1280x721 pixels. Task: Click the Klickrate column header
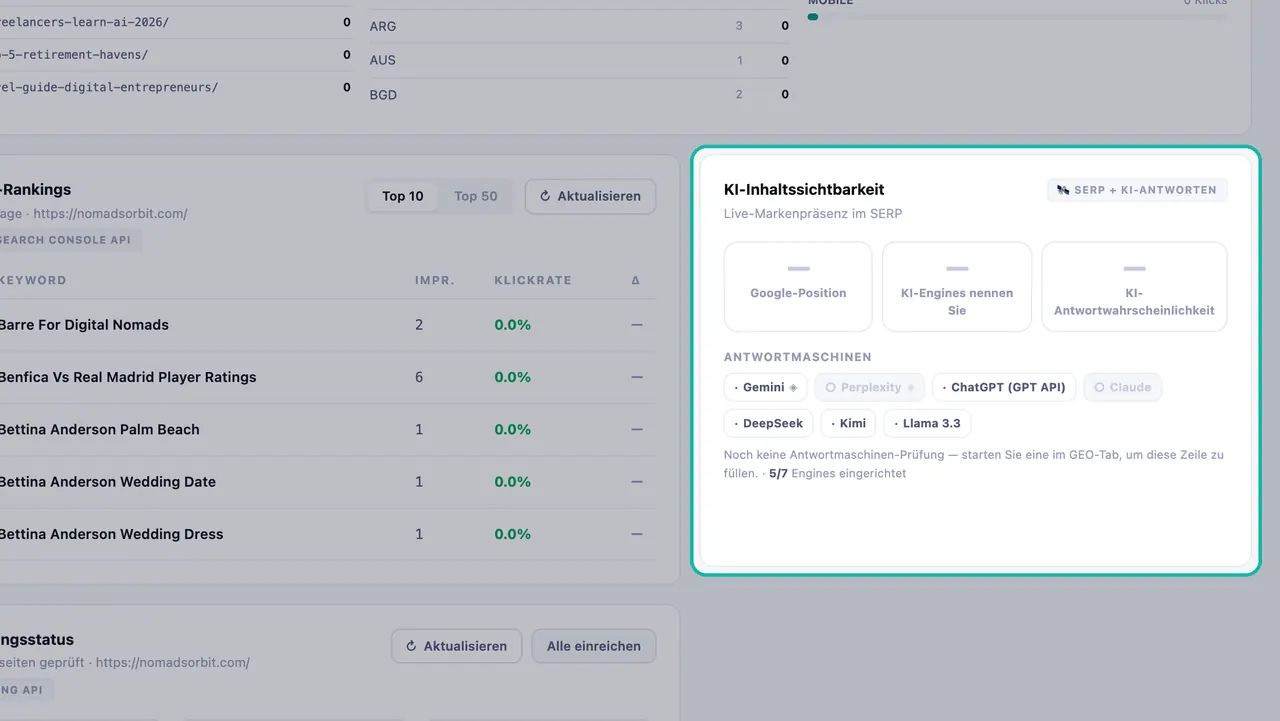coord(533,280)
